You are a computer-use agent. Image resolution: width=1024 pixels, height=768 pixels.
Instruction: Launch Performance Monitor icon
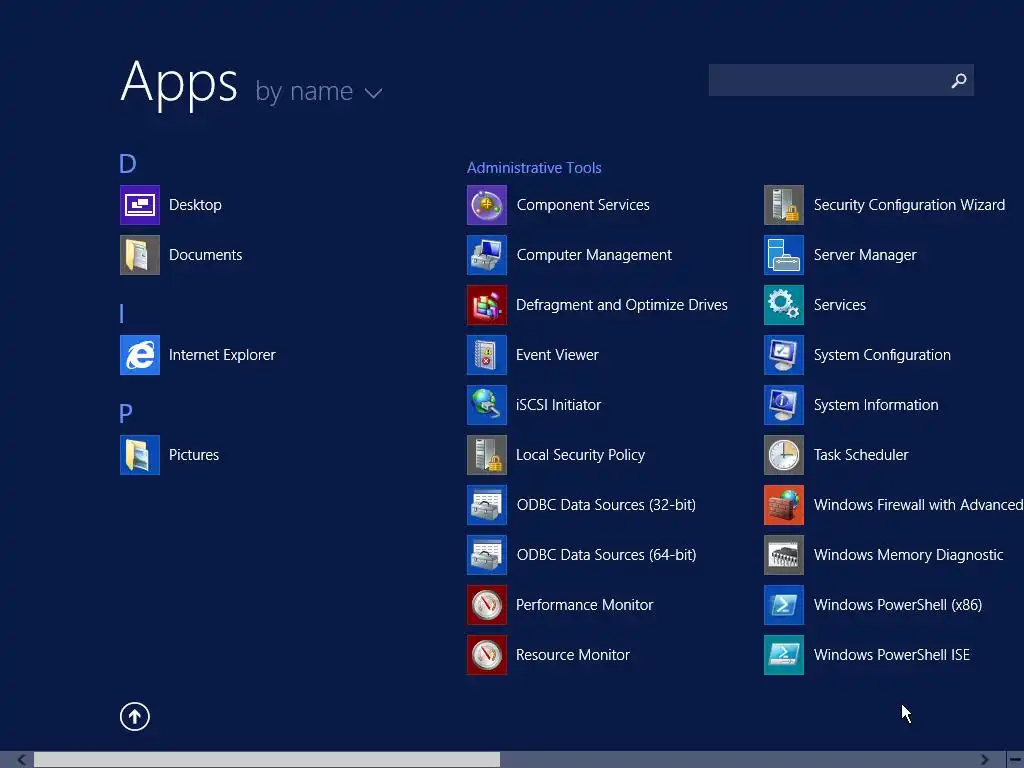coord(487,605)
